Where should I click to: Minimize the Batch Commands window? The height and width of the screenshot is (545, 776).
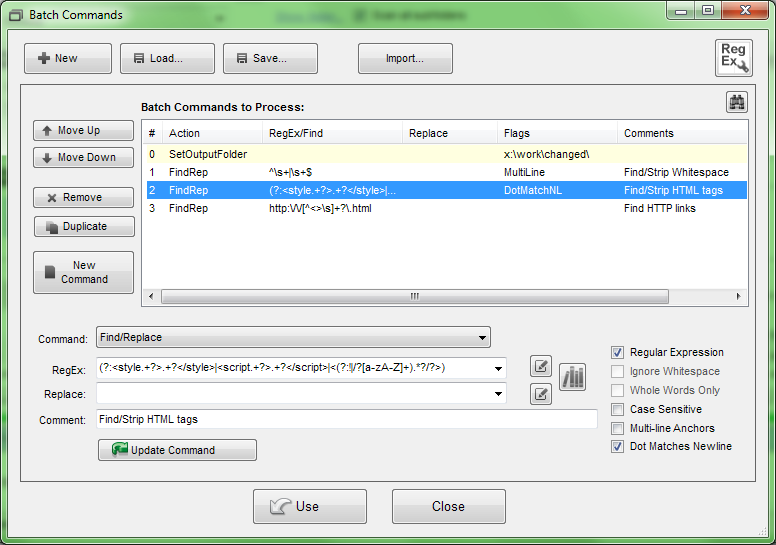point(681,10)
